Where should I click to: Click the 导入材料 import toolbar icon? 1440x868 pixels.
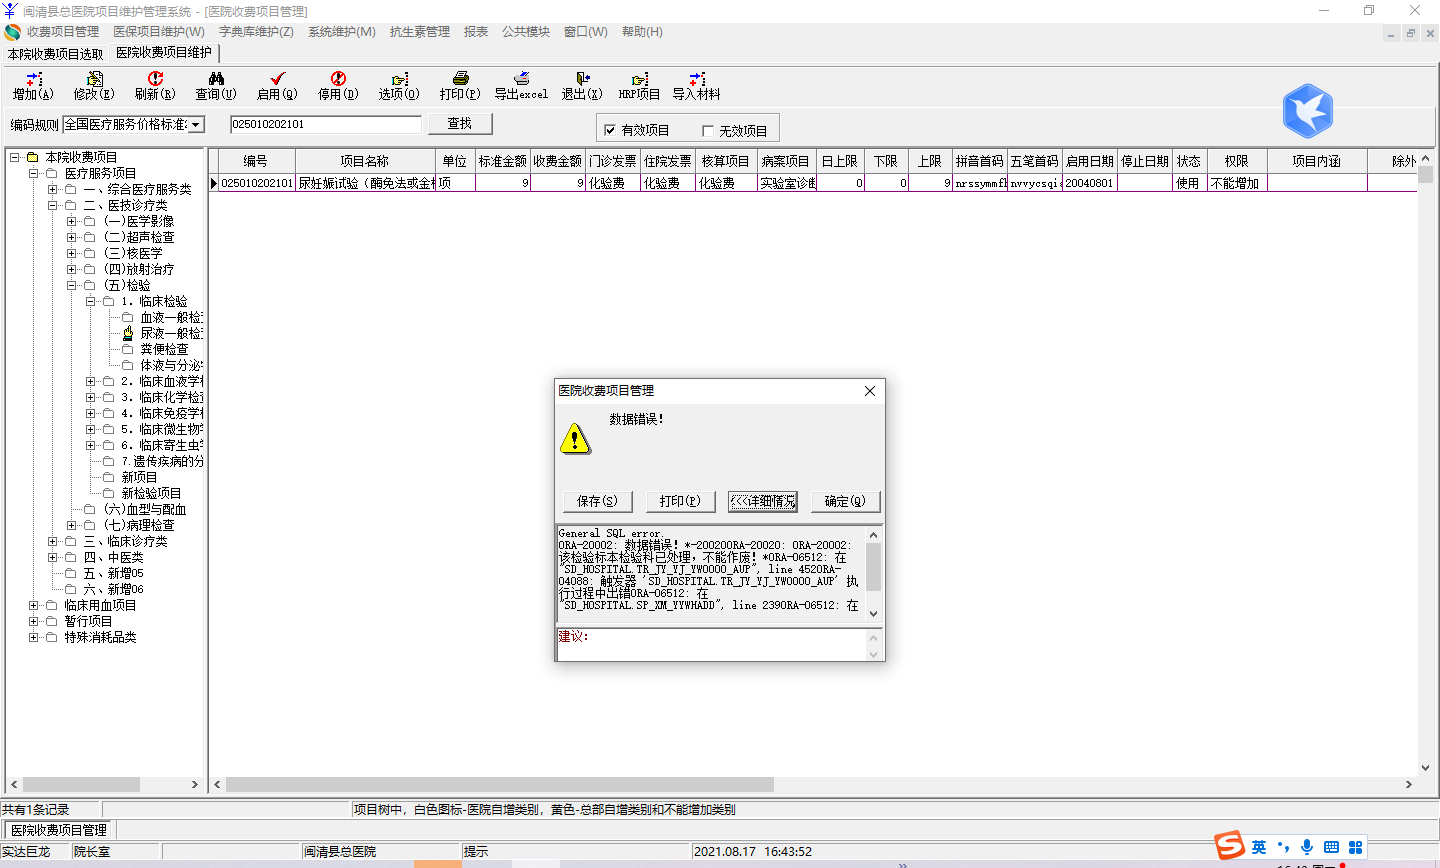pyautogui.click(x=697, y=79)
